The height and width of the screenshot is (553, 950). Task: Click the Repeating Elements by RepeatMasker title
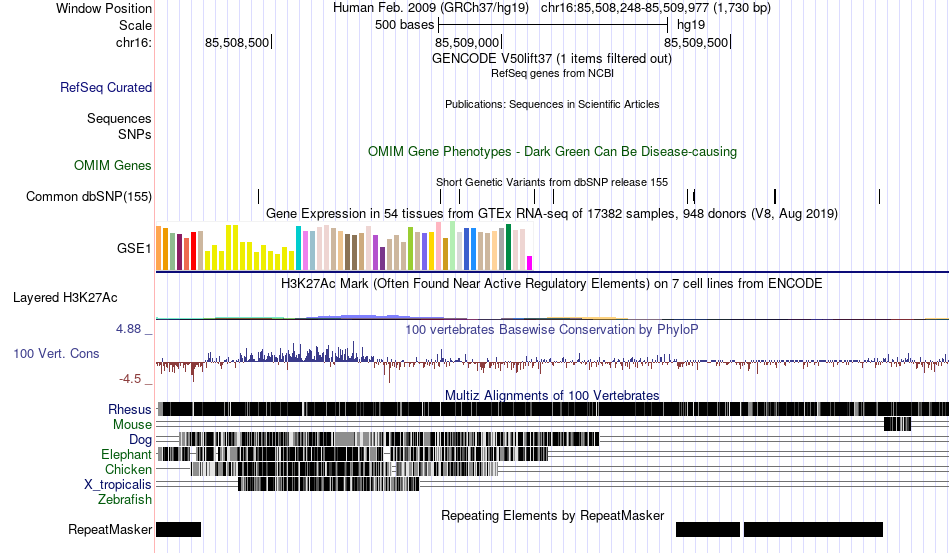coord(553,515)
